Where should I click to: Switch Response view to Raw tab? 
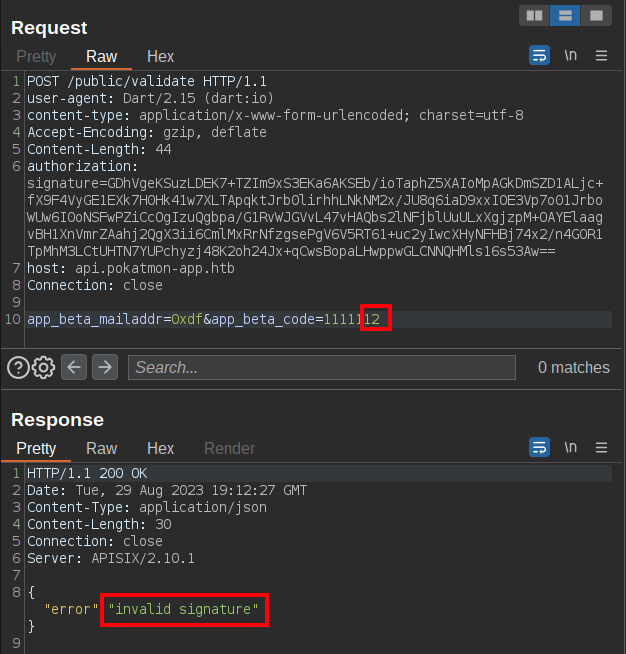[x=101, y=449]
